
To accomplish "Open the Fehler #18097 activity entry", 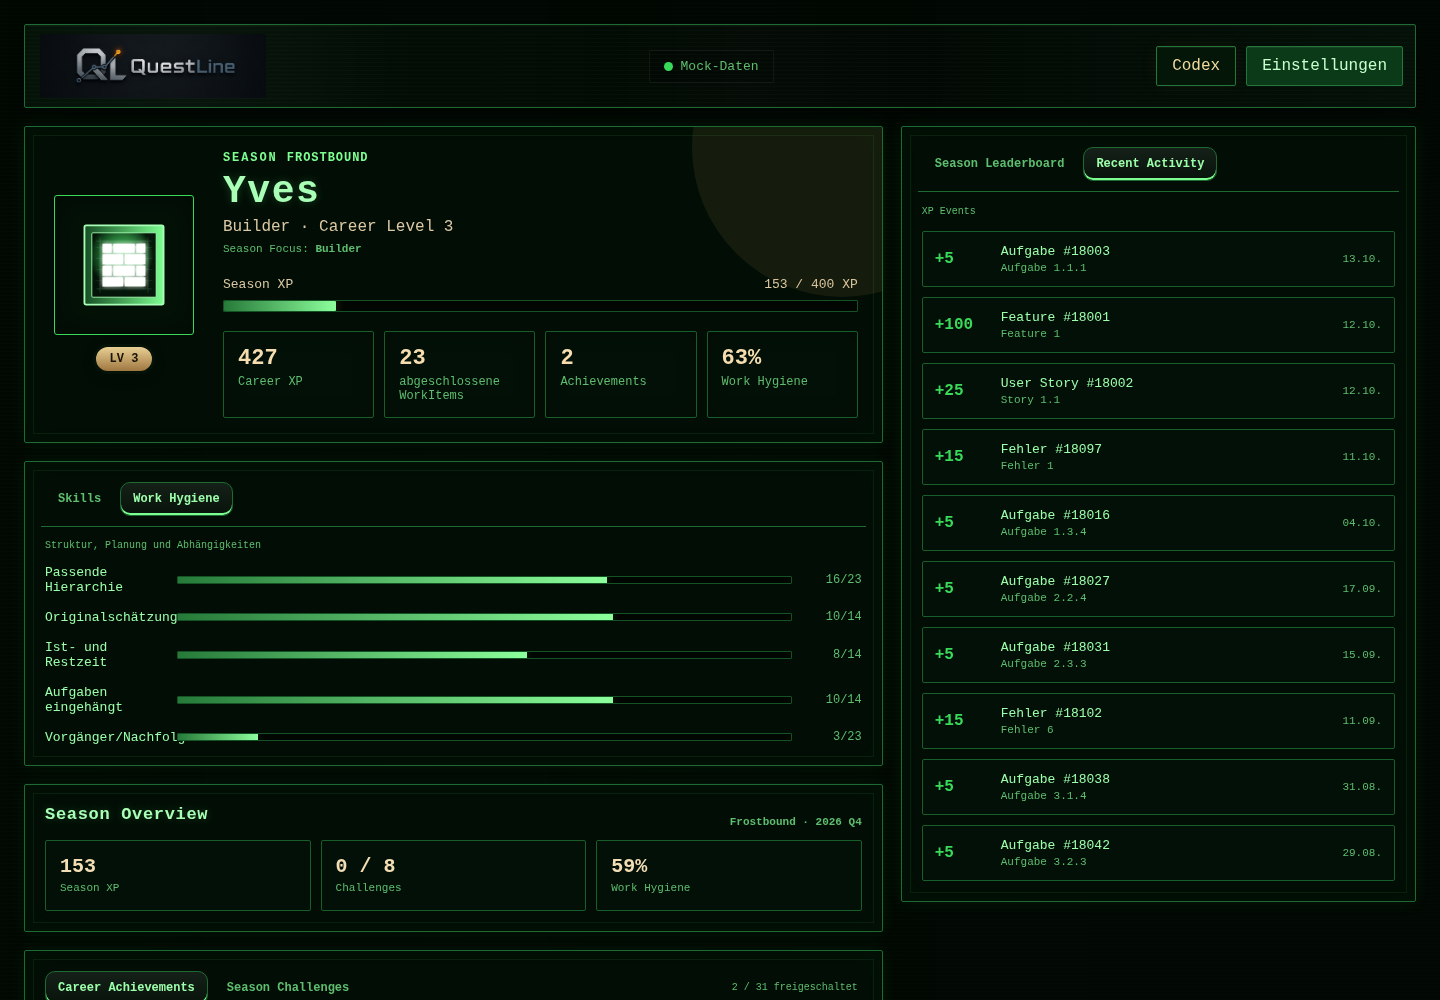I will 1158,457.
